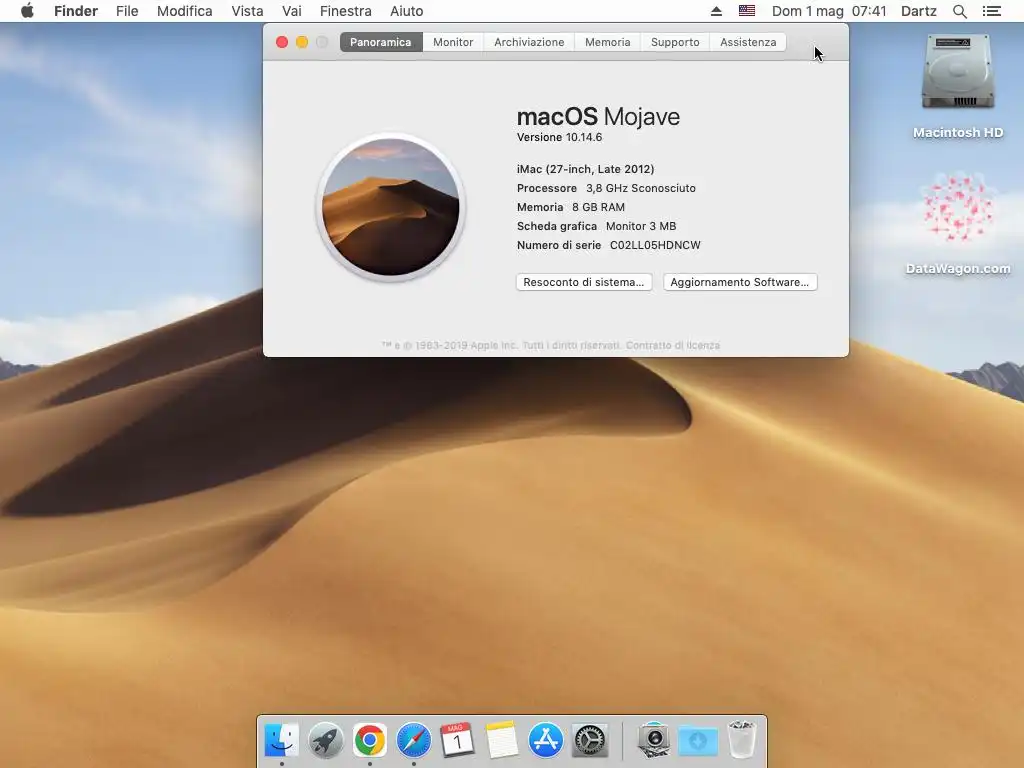Click serial number C02LL05HDNCW

tap(655, 245)
